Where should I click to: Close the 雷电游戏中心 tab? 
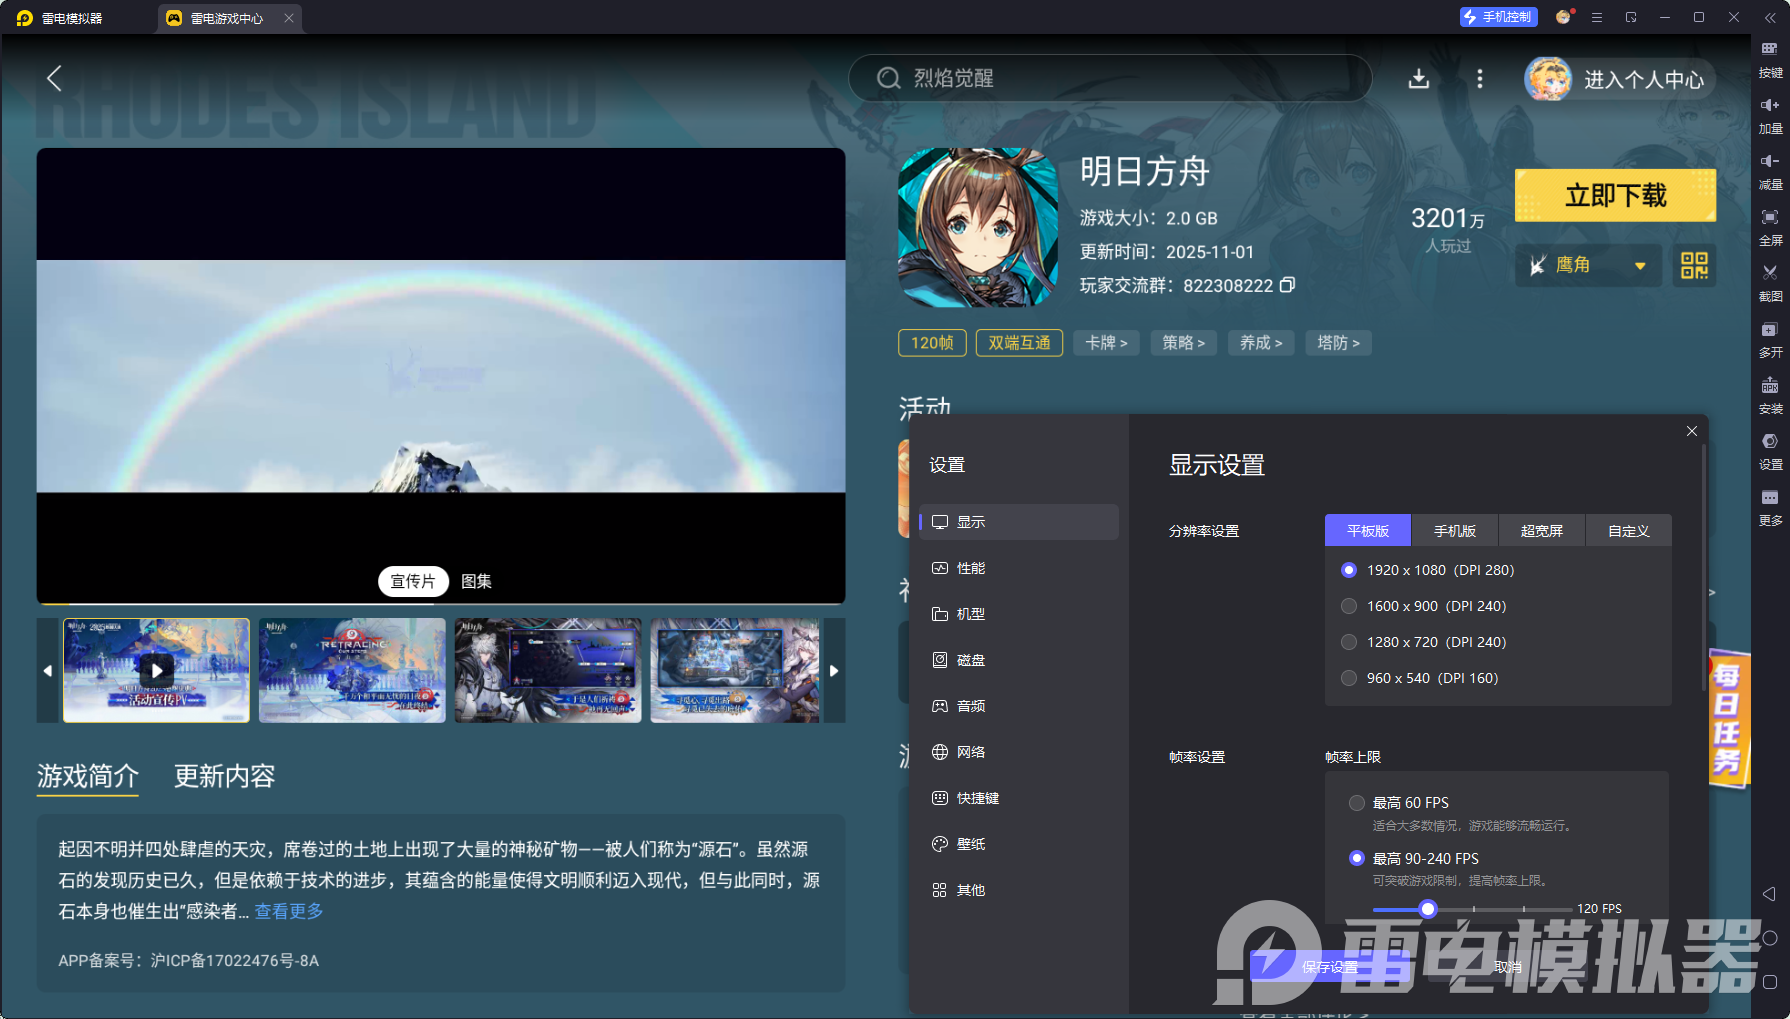pyautogui.click(x=289, y=18)
